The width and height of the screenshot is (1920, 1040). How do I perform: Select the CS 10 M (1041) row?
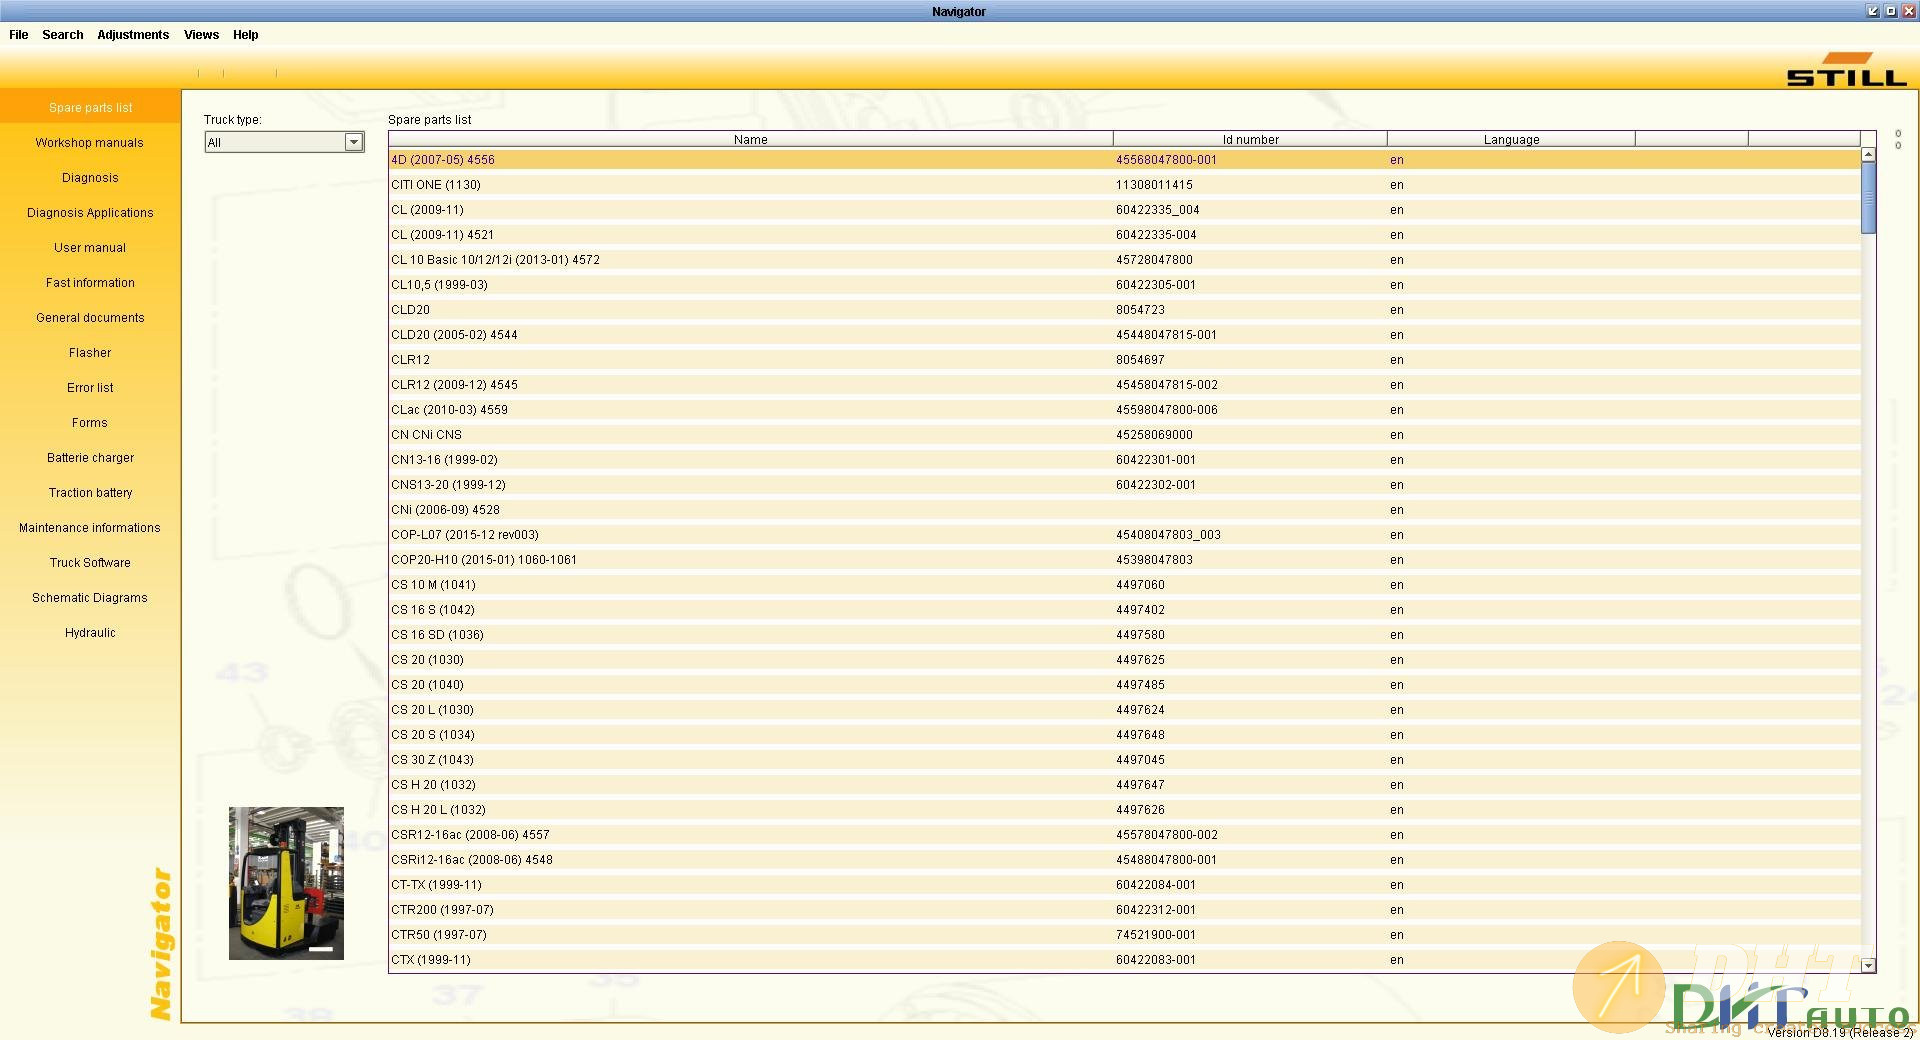1124,585
